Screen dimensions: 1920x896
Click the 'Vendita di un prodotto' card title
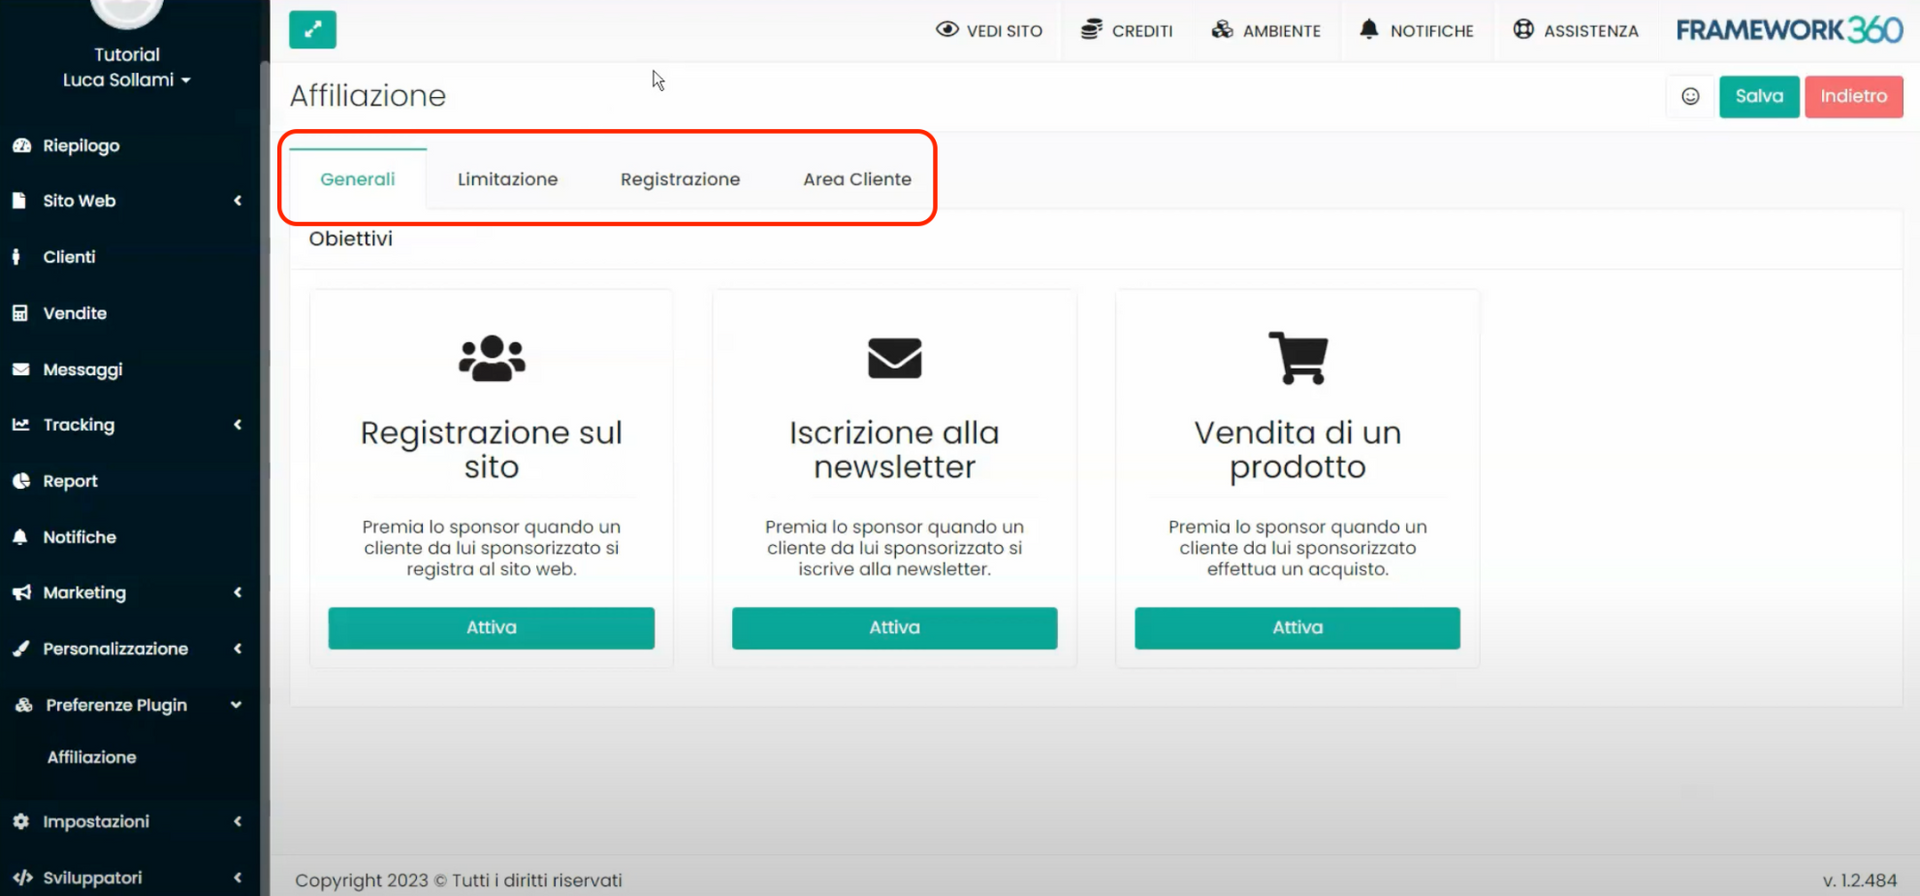click(1297, 449)
